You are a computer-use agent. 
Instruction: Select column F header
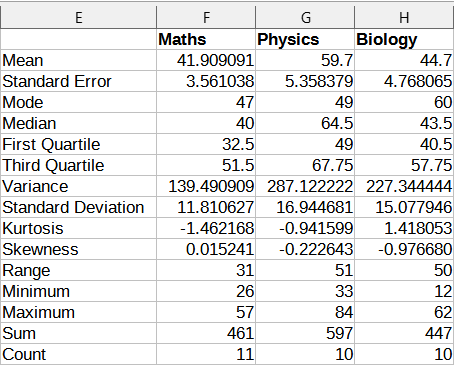pos(206,17)
